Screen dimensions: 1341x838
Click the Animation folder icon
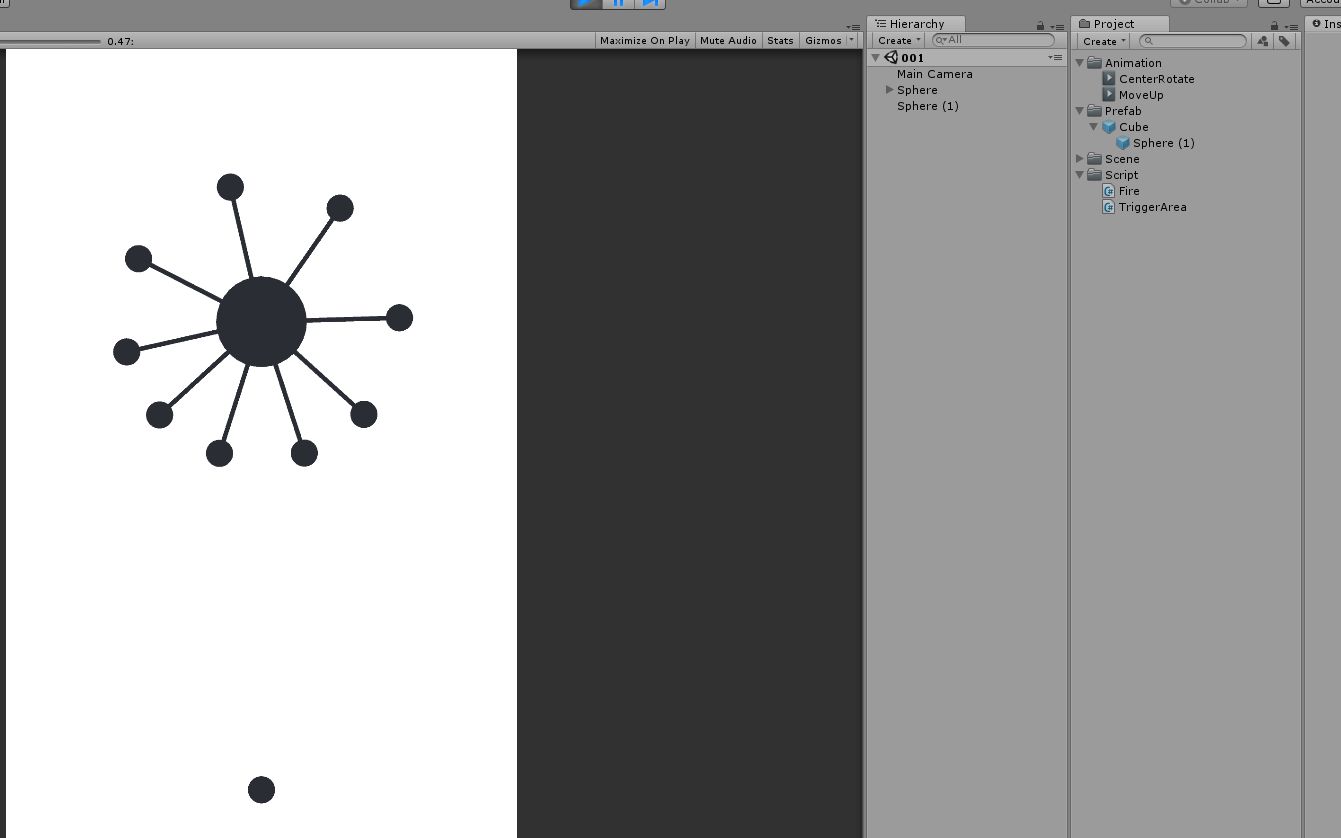(x=1094, y=63)
